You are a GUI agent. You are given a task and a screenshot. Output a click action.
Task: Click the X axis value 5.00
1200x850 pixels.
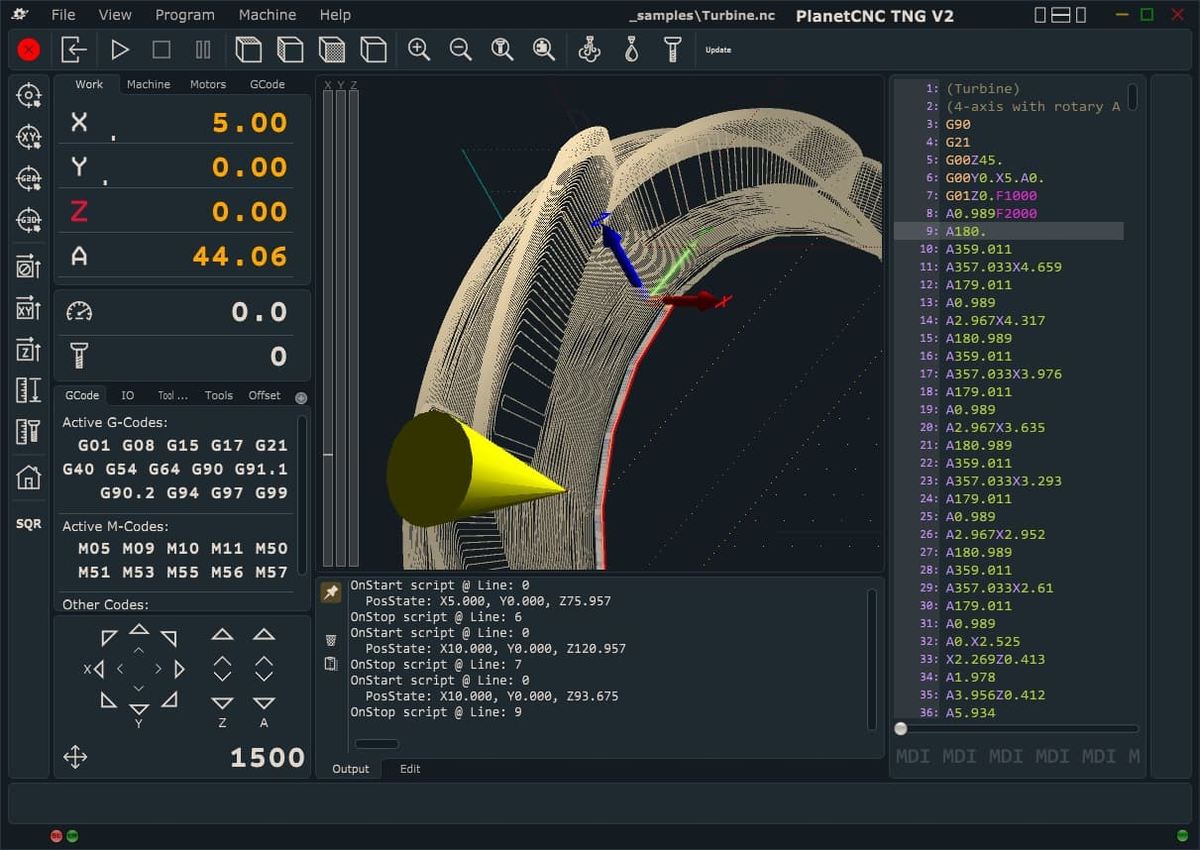tap(250, 123)
